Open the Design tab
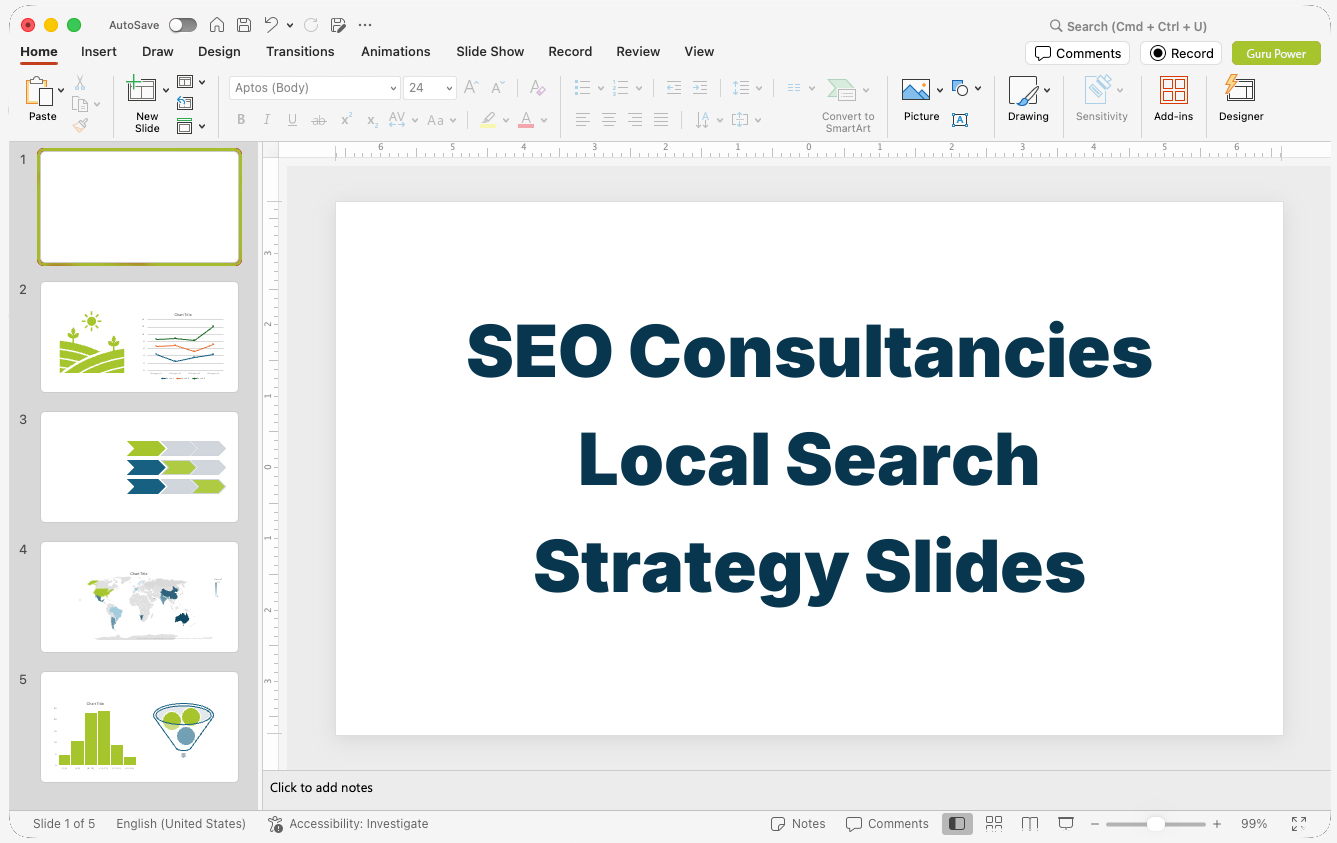The image size is (1337, 843). click(219, 52)
